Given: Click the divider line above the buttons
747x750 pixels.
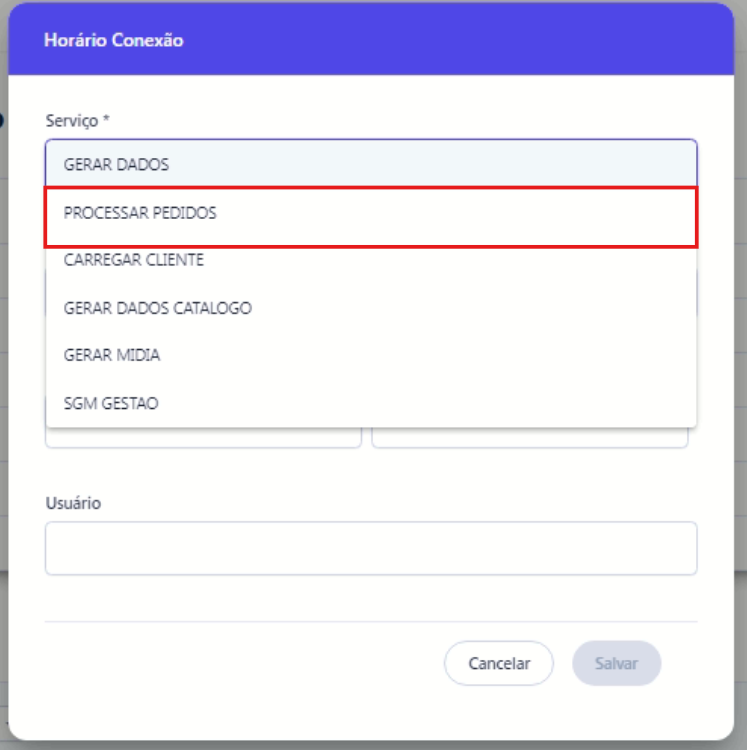Looking at the screenshot, I should click(370, 621).
